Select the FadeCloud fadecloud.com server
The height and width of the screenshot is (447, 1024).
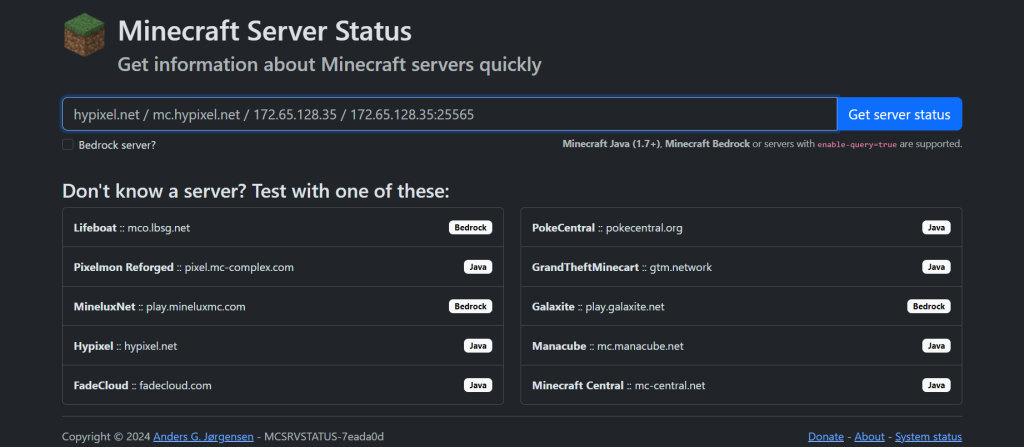click(x=283, y=385)
